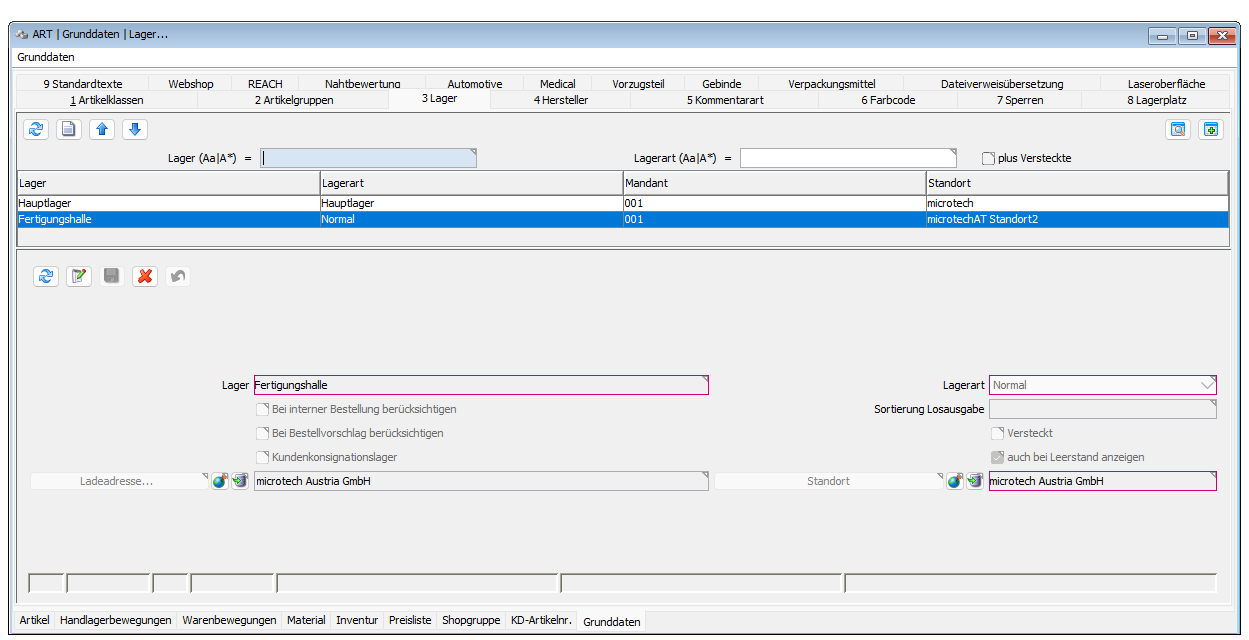Open the Lagerart dropdown in detail form
The image size is (1249, 640).
[x=1205, y=385]
